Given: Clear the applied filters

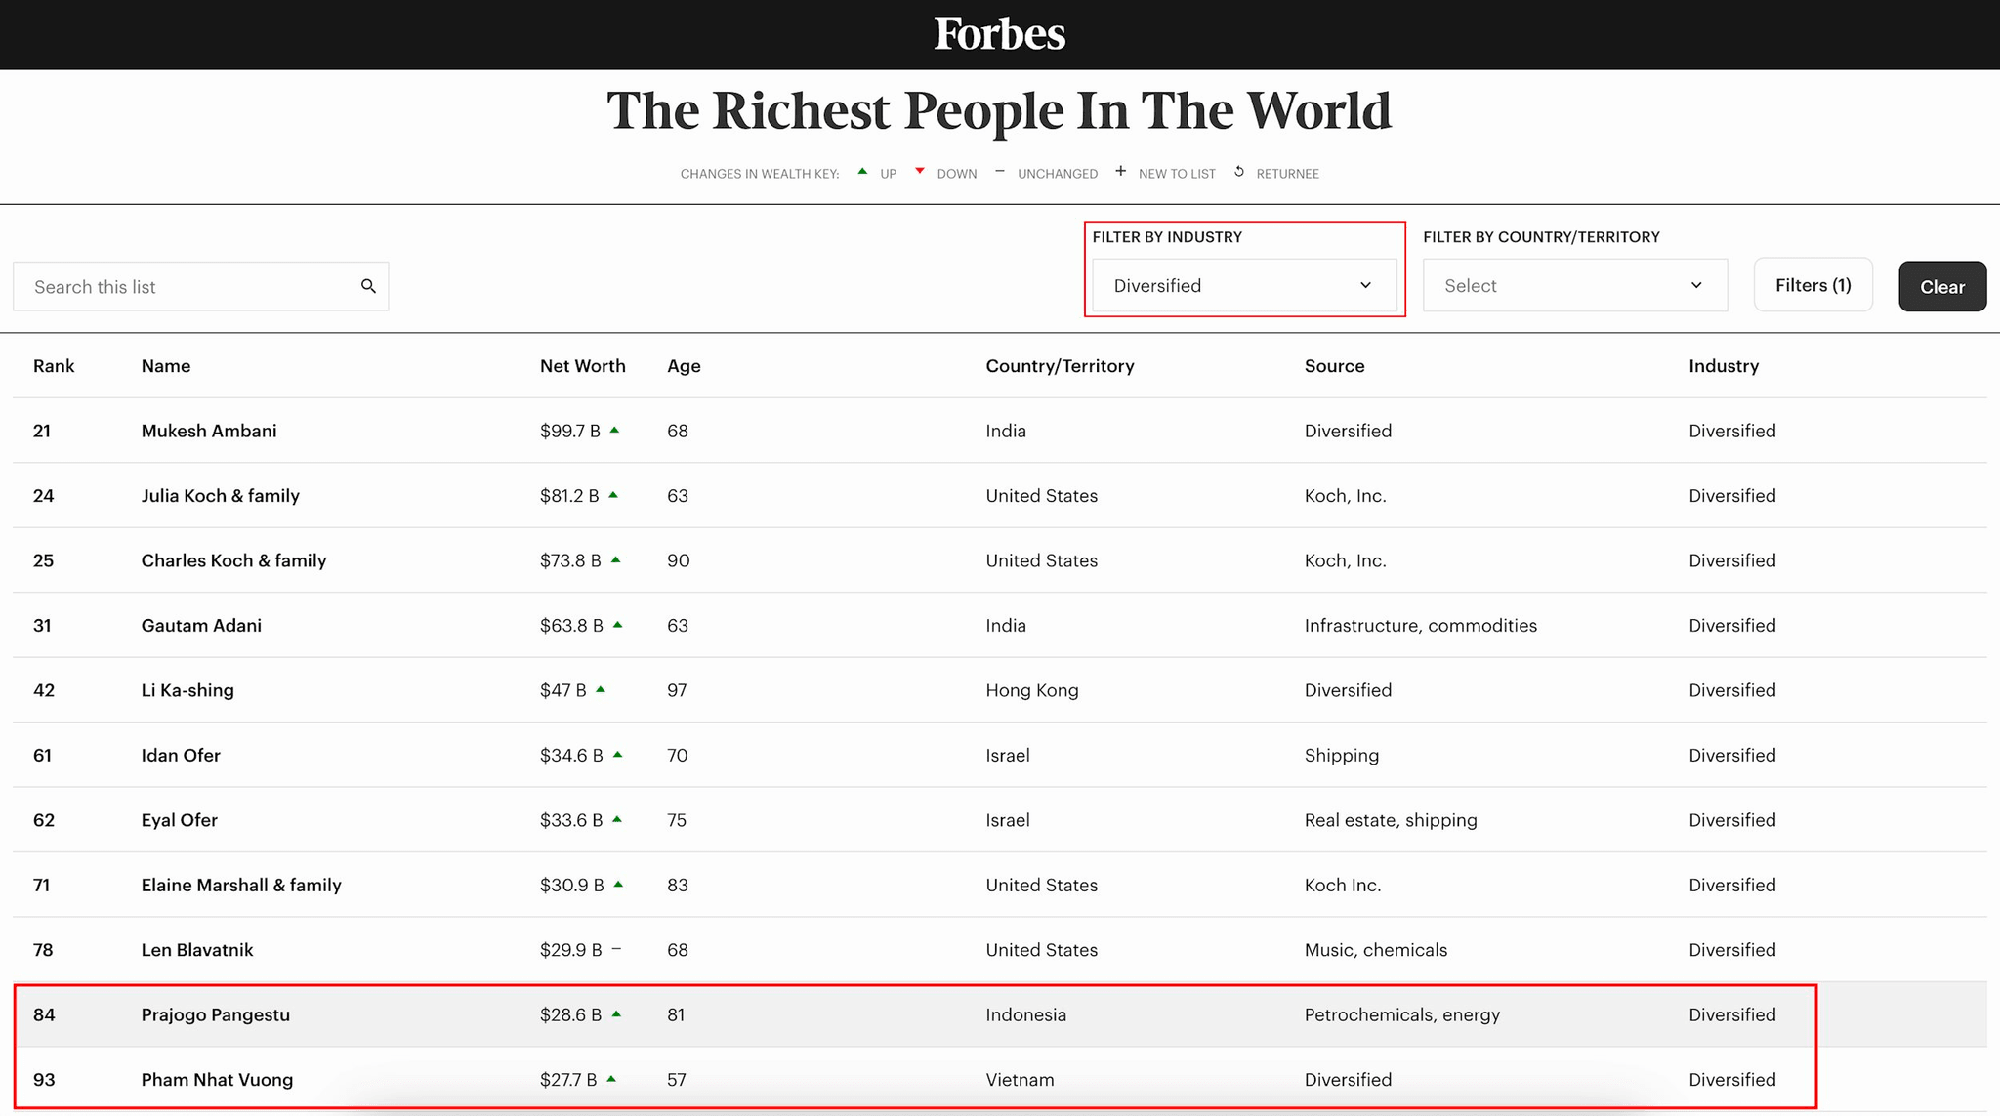Looking at the screenshot, I should (x=1942, y=287).
